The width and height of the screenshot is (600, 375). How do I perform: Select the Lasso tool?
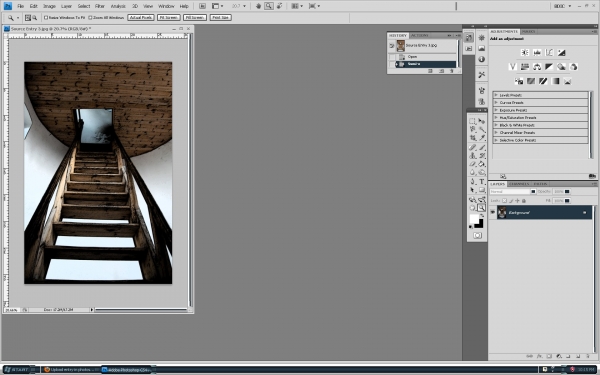473,129
